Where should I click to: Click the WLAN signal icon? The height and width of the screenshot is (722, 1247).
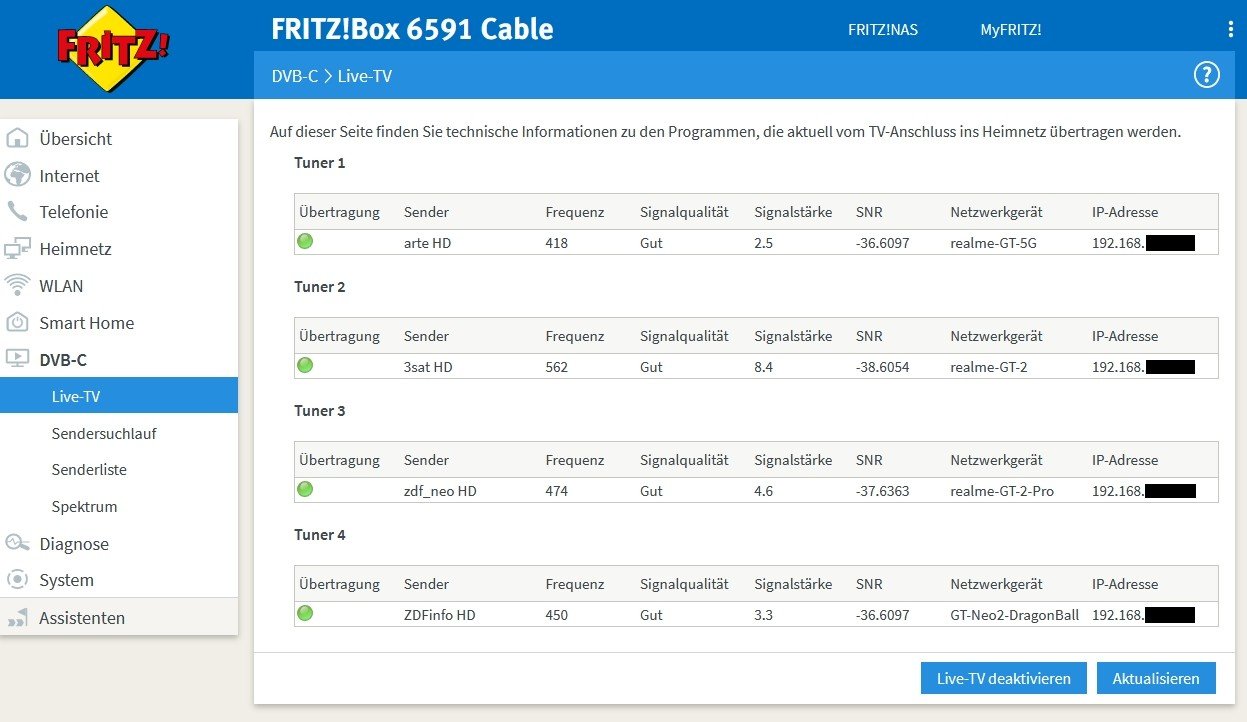click(18, 285)
